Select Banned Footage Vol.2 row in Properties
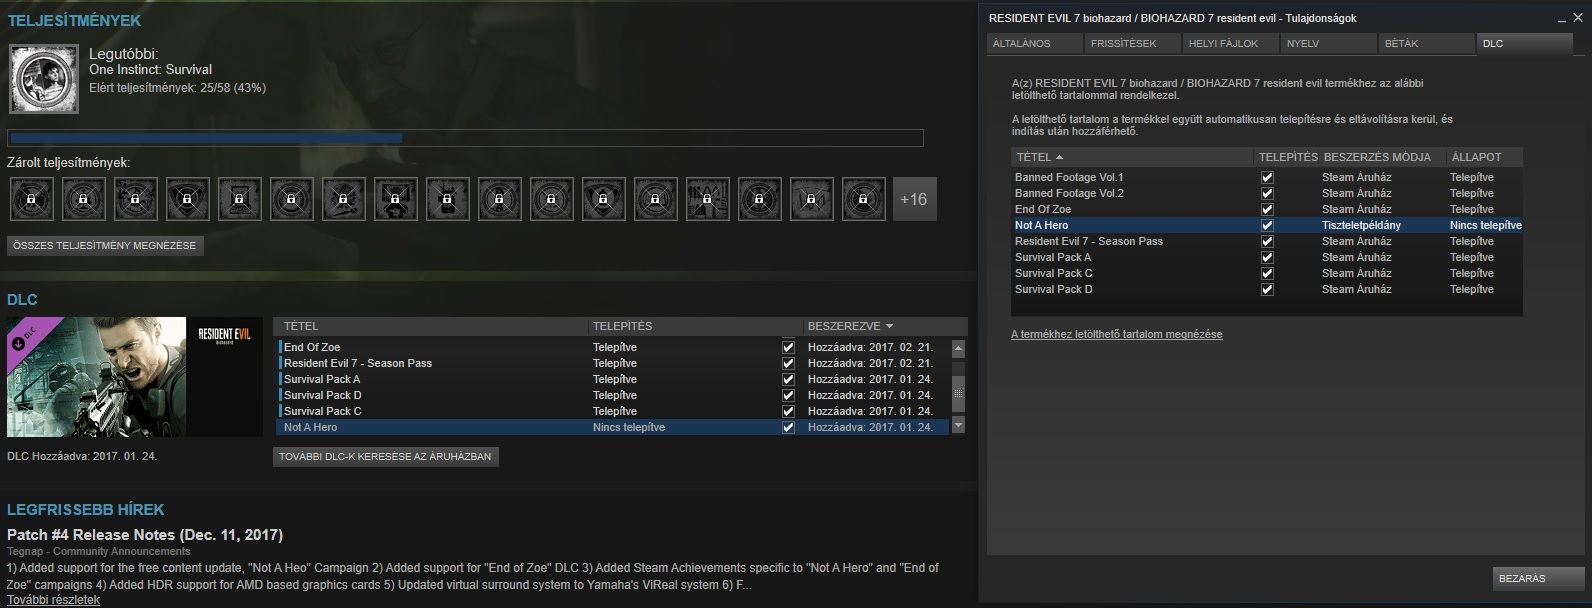 point(1267,193)
